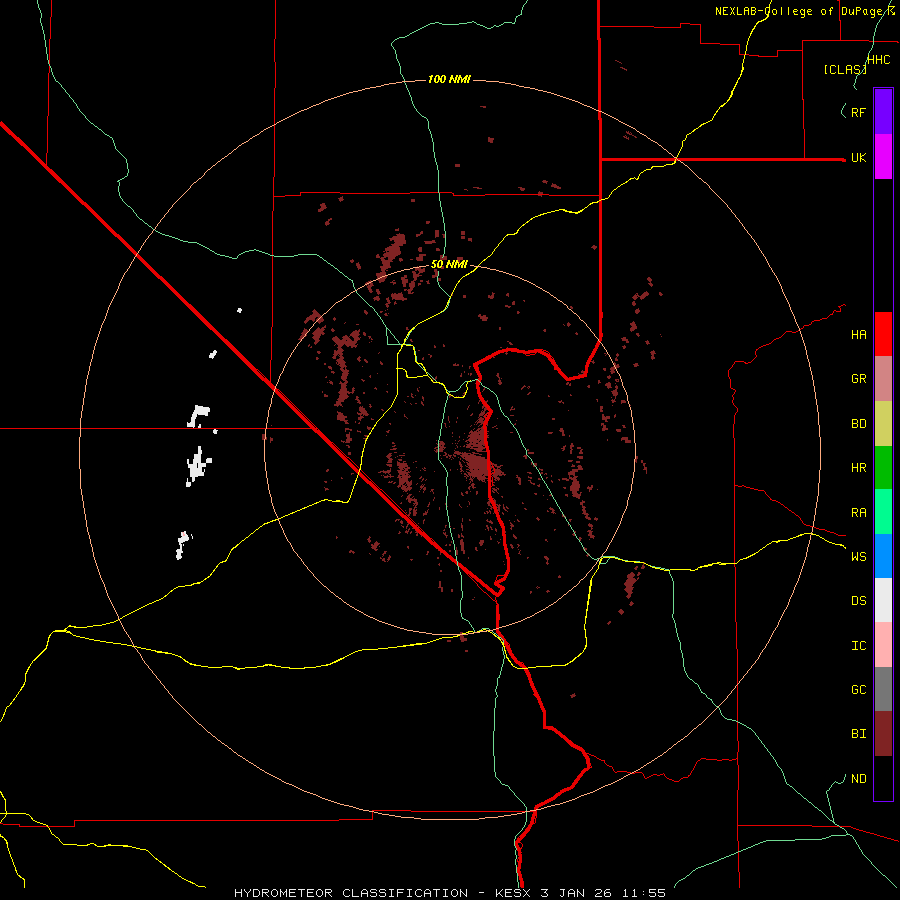
Task: Select the yellow BD legend color block
Action: pos(883,423)
